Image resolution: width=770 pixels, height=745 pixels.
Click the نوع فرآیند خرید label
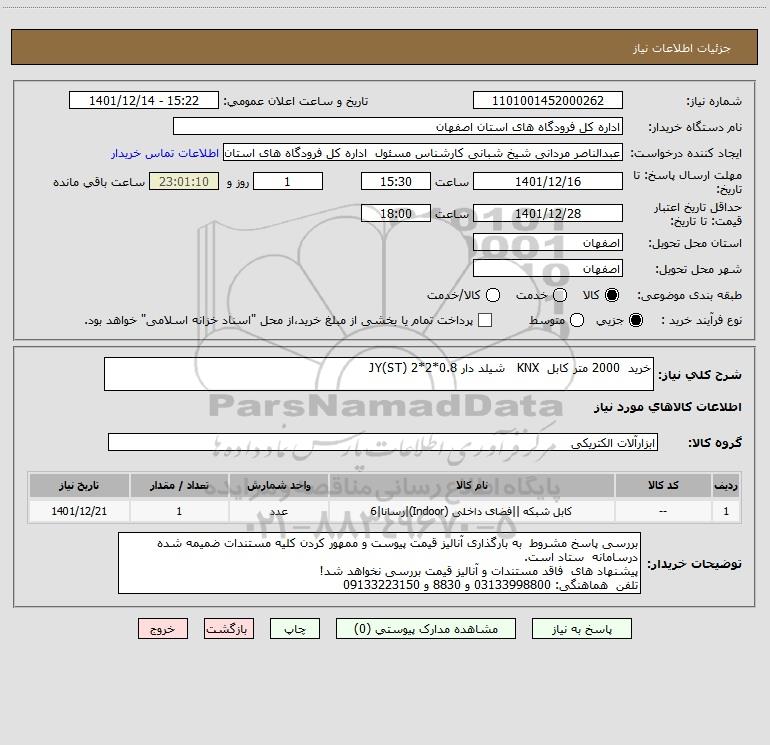701,321
